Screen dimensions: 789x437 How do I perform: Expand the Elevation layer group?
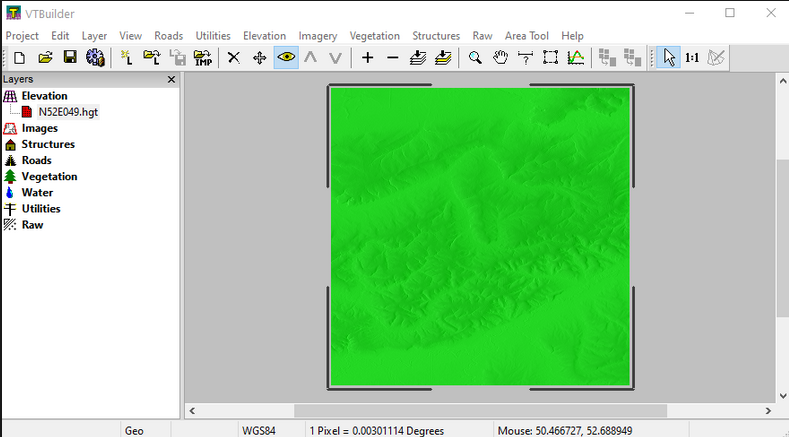11,96
